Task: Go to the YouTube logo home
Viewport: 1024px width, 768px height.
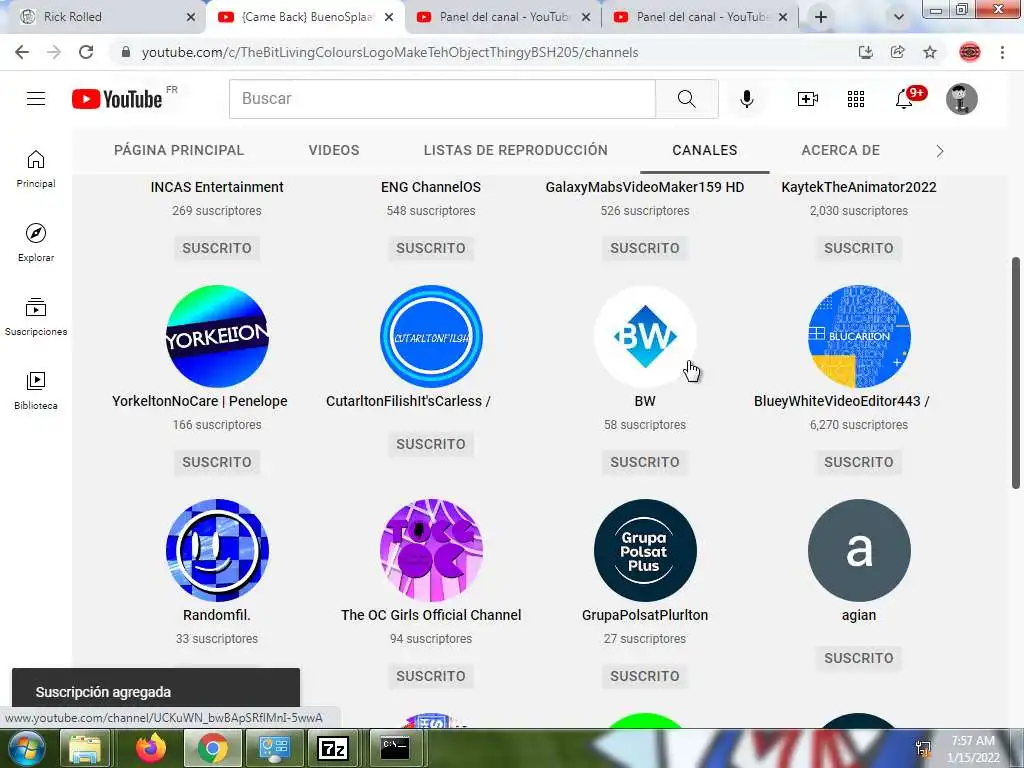Action: click(117, 99)
